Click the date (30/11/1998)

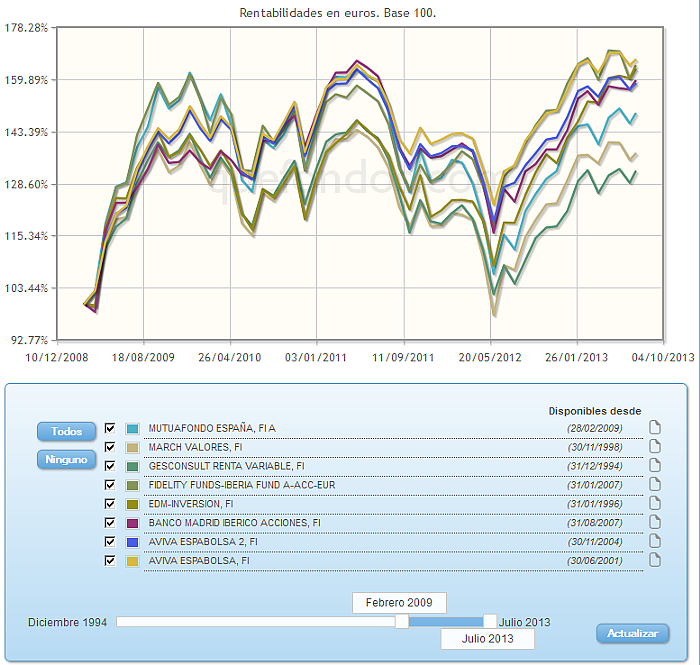click(595, 447)
